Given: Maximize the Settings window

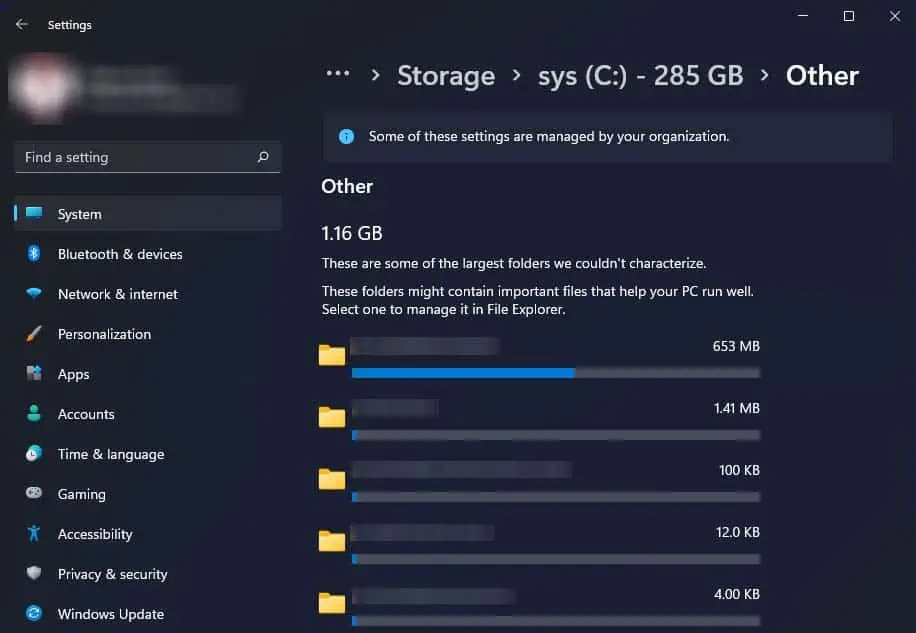Looking at the screenshot, I should coord(849,16).
